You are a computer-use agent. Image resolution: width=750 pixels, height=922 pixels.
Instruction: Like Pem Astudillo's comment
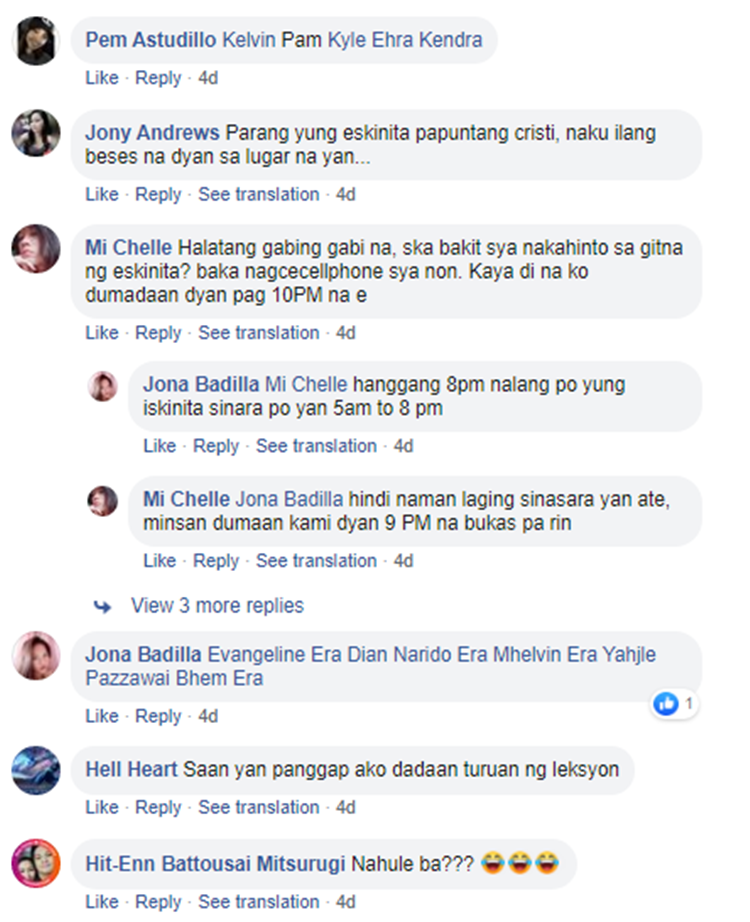[x=102, y=78]
